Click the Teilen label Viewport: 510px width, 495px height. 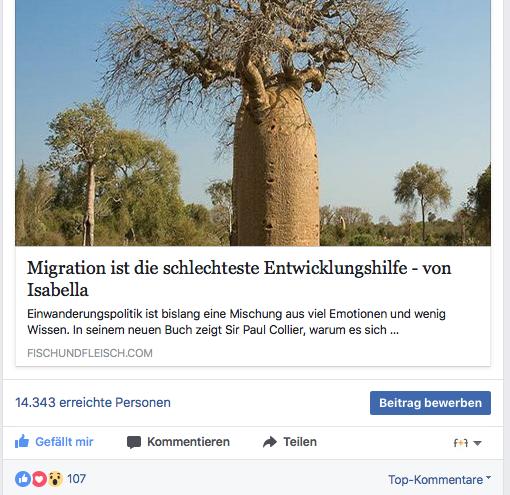(x=300, y=442)
